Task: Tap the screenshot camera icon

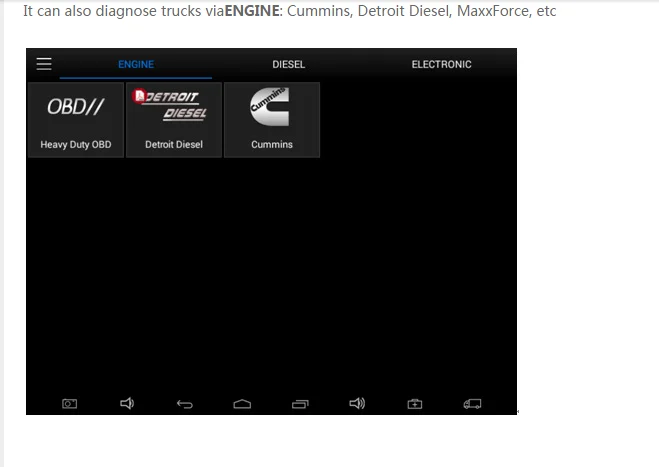Action: (x=69, y=404)
